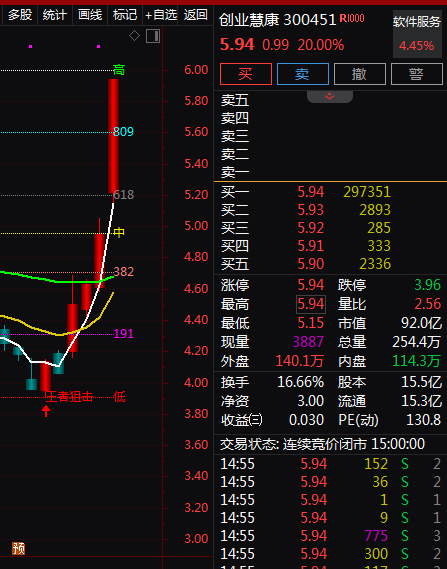
Task: Click the 卖一 row label
Action: pyautogui.click(x=235, y=172)
